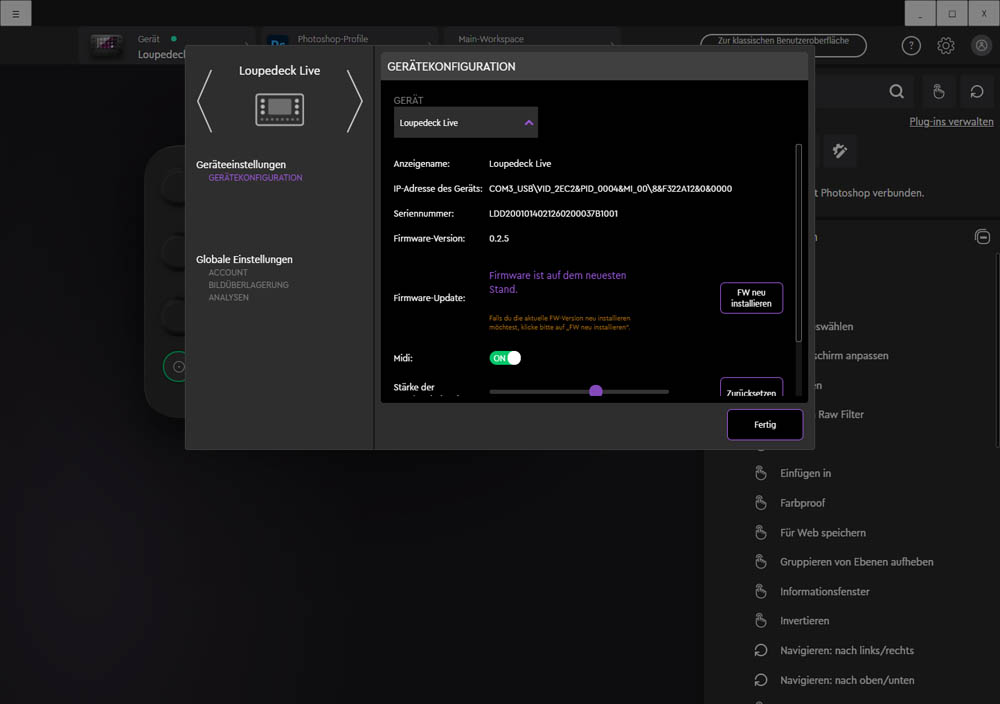Open BILDÜBERLAGERUNG settings
The width and height of the screenshot is (1000, 704).
248,285
